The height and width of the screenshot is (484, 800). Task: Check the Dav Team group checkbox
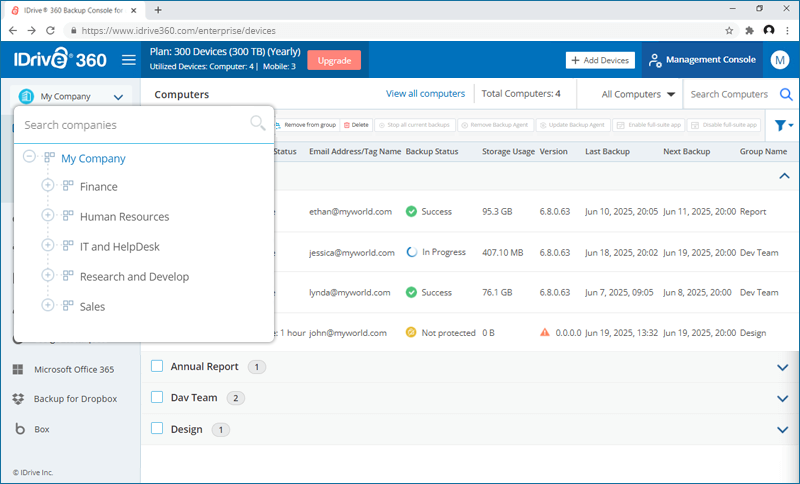(156, 398)
